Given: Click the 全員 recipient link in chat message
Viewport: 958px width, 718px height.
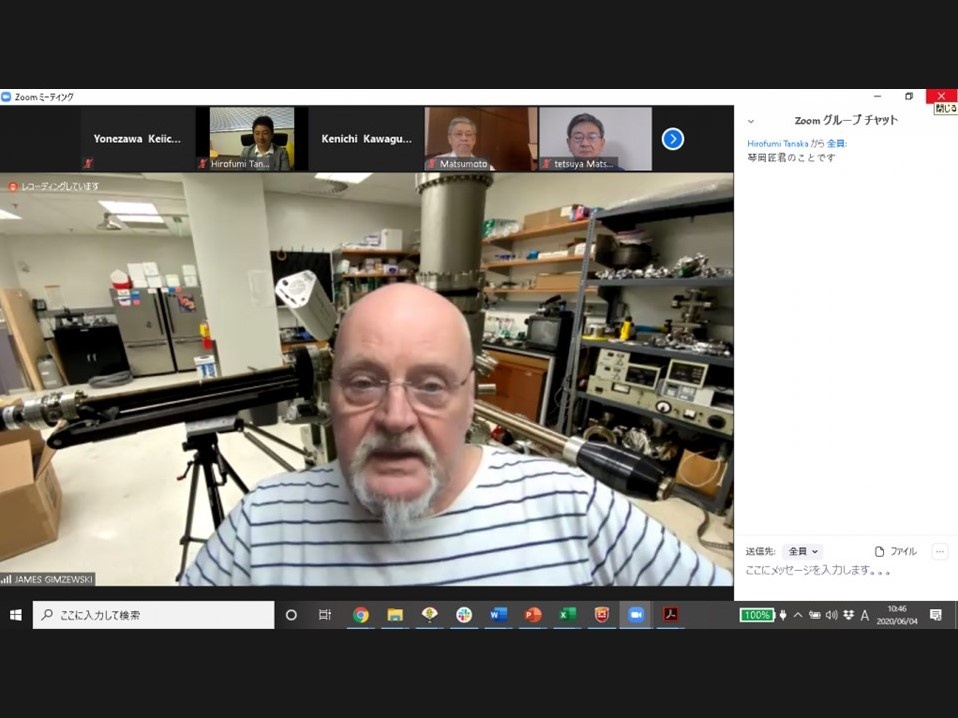Looking at the screenshot, I should pyautogui.click(x=835, y=144).
